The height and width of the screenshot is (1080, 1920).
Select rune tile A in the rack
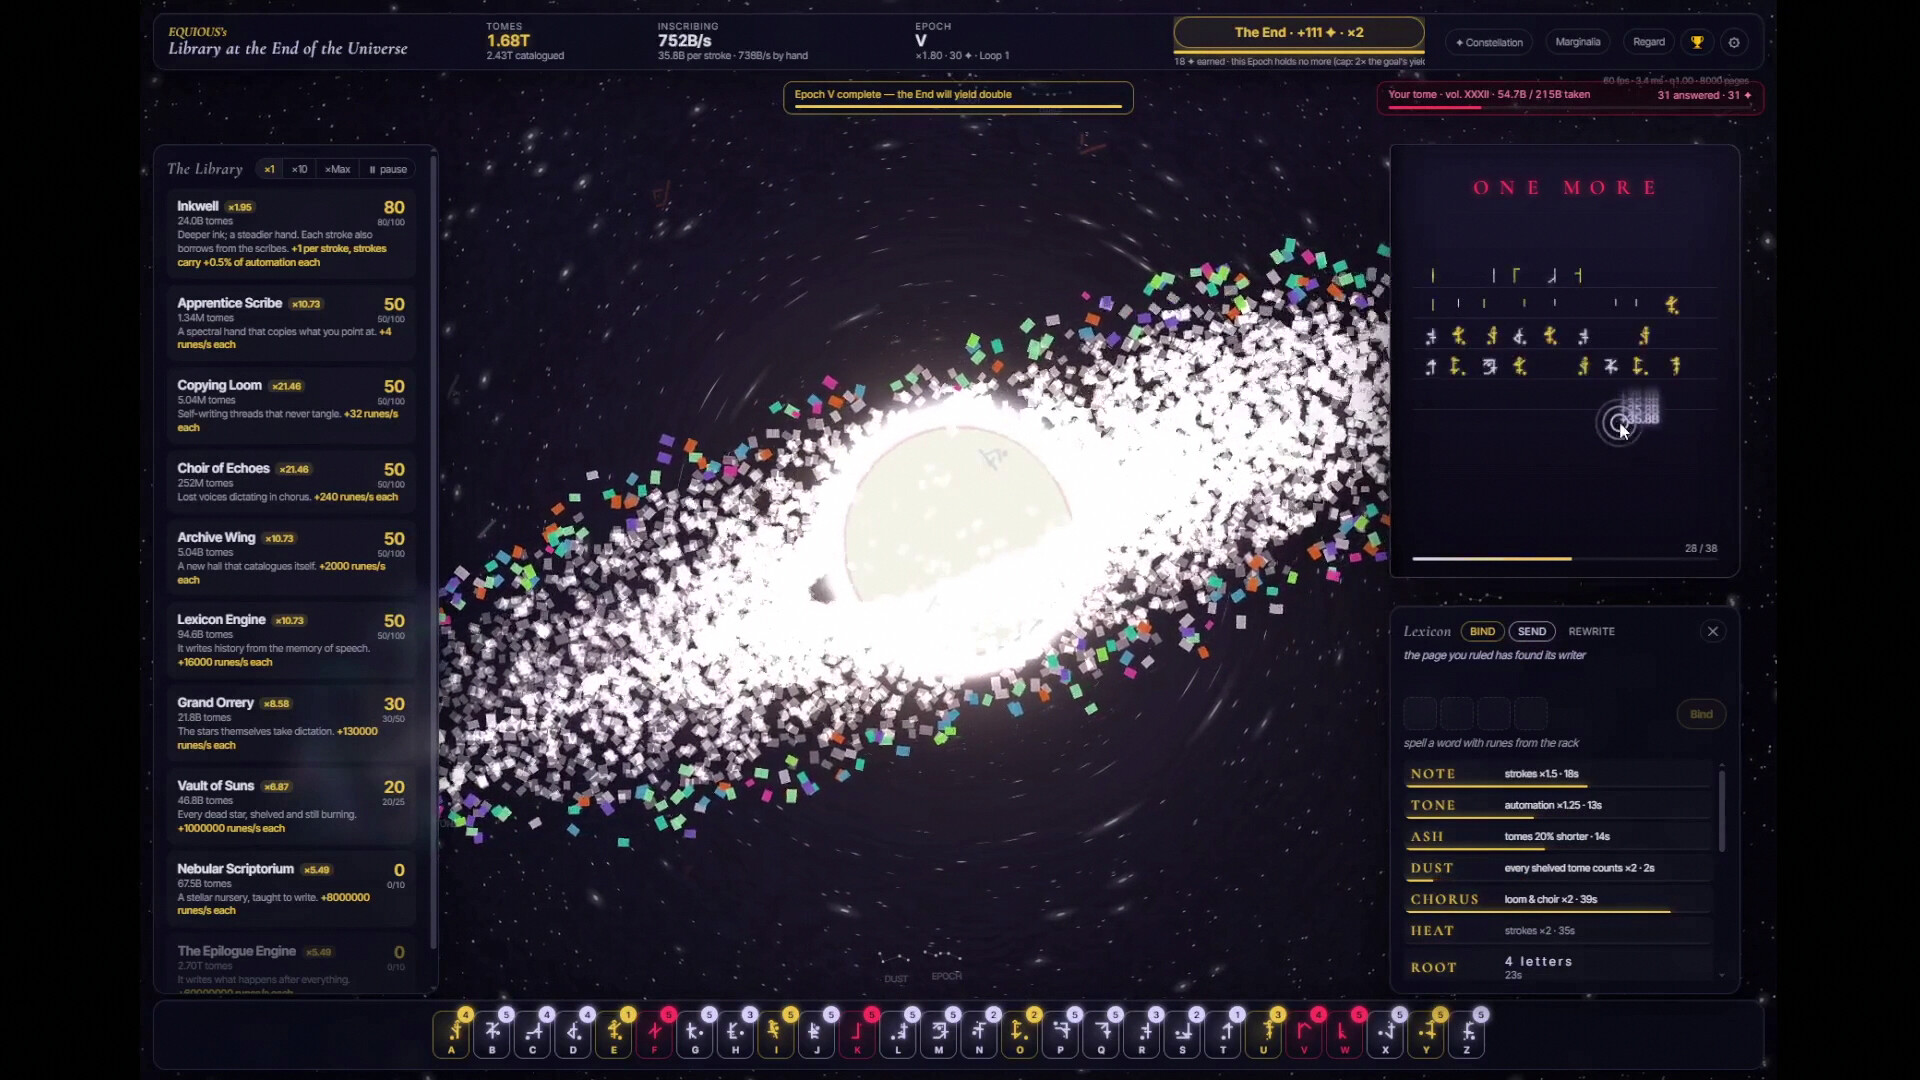(452, 1034)
